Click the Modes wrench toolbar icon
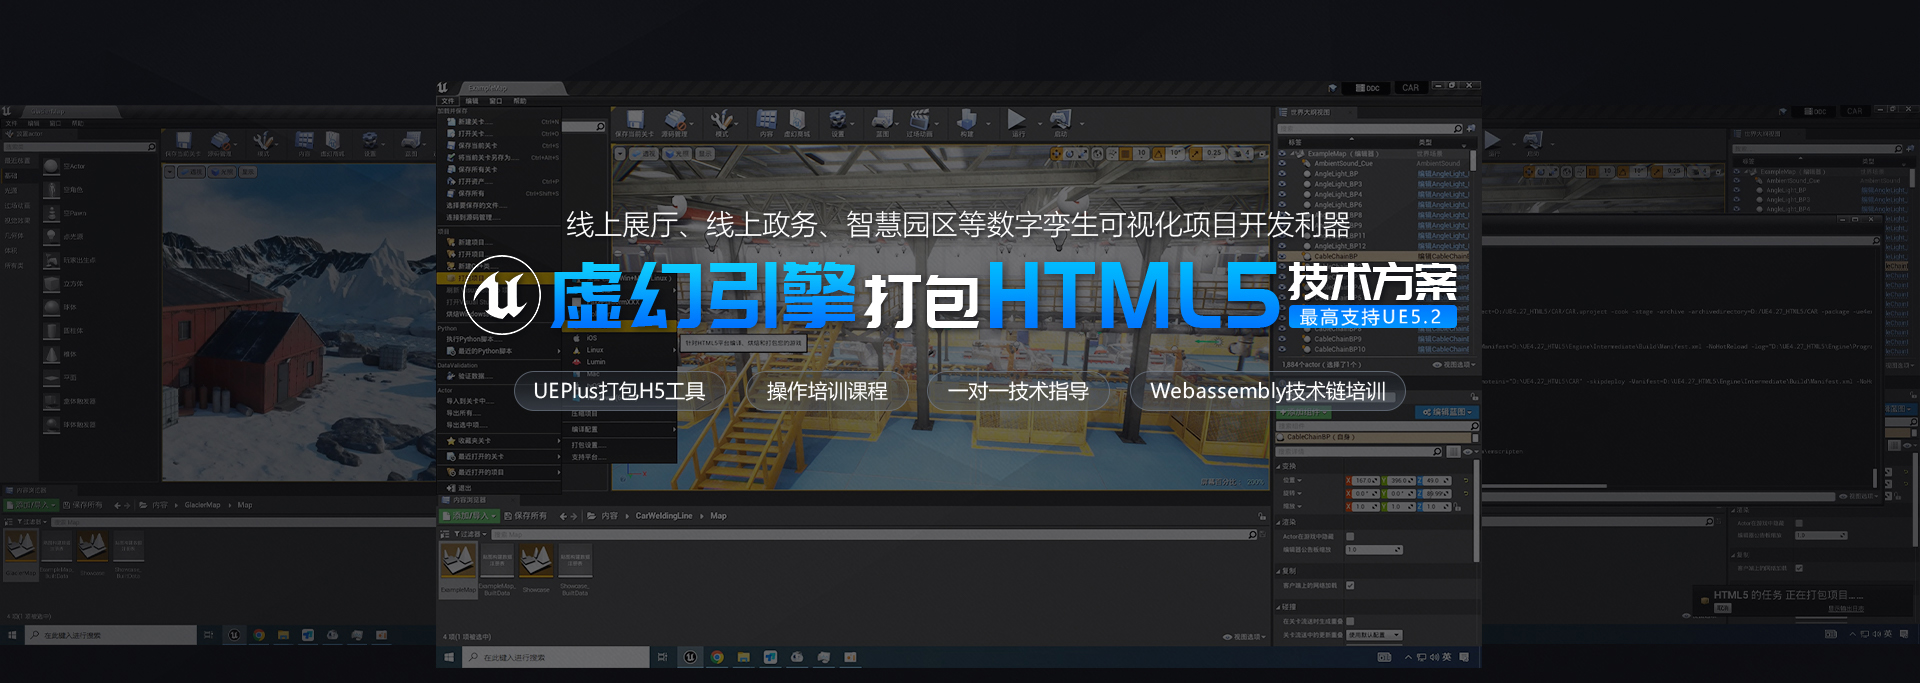 tap(722, 122)
